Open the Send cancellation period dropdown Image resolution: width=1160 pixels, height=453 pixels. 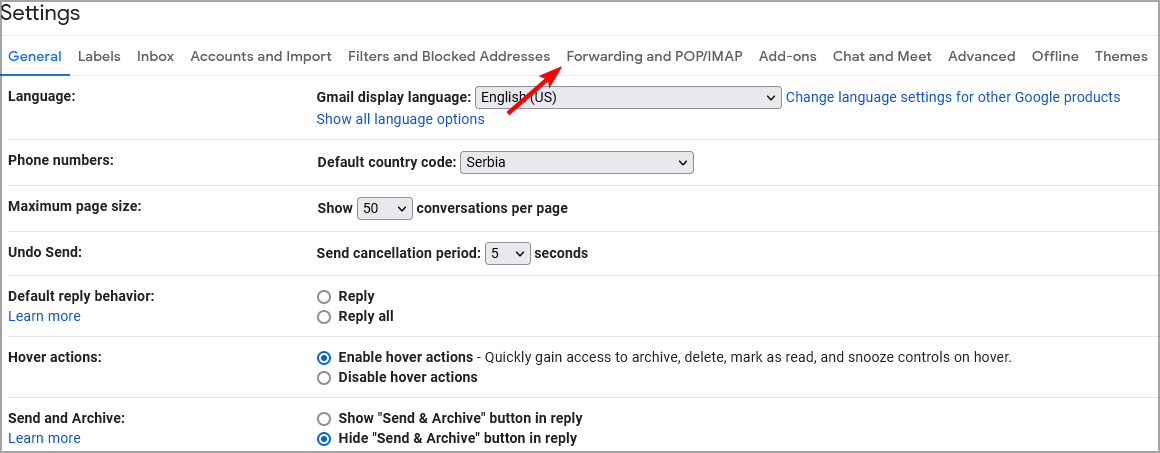[508, 253]
